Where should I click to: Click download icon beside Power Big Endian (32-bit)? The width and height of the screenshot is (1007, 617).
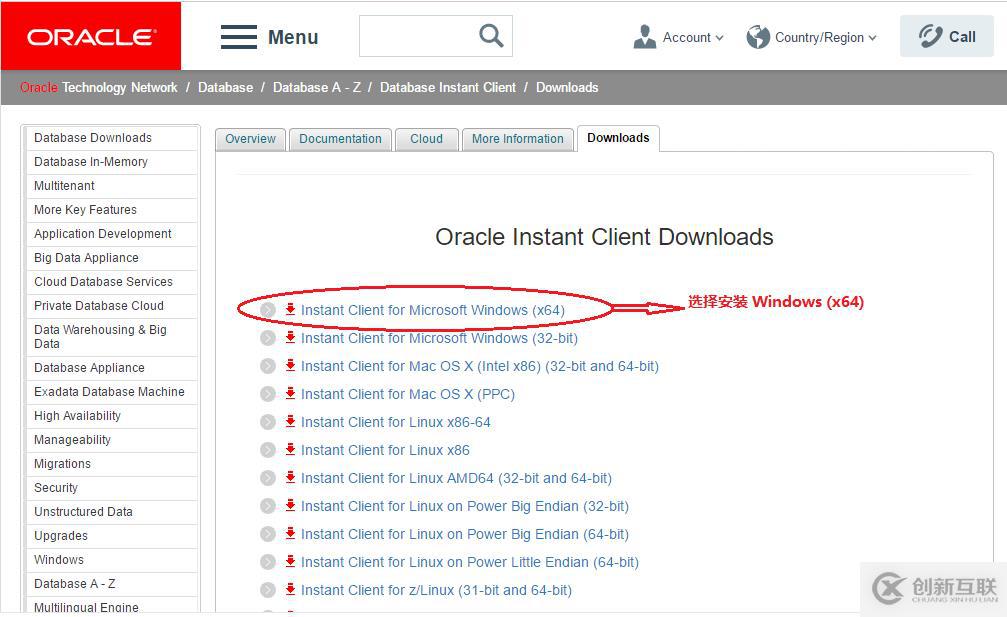click(x=290, y=506)
